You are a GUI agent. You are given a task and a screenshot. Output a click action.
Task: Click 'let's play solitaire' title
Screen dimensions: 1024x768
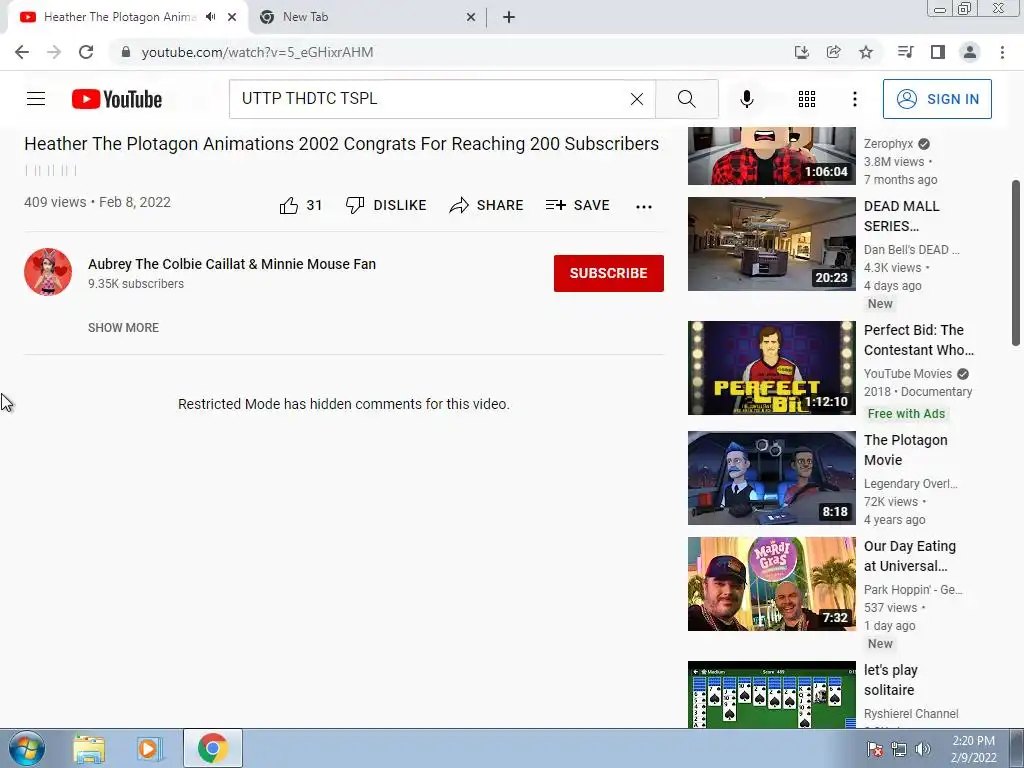pos(891,680)
